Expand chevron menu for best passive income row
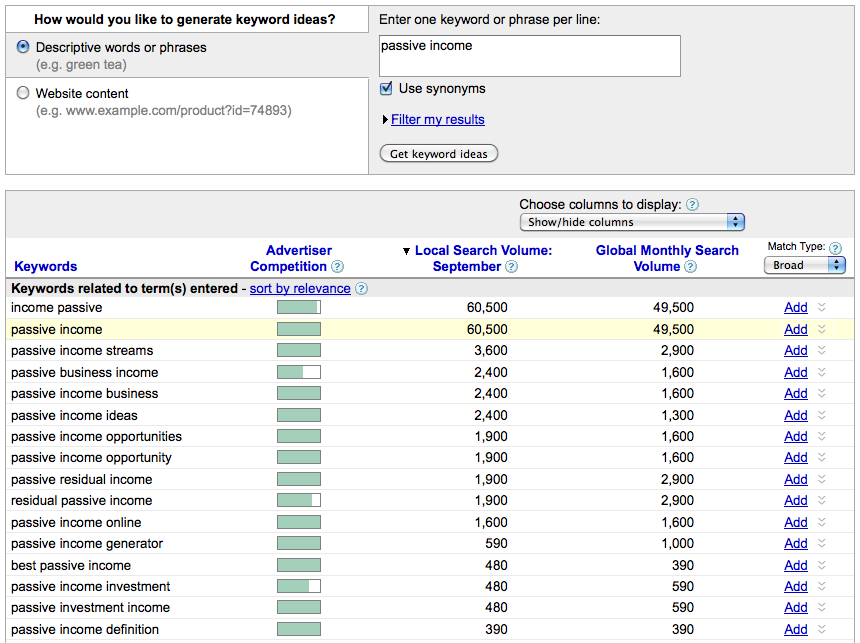Image resolution: width=860 pixels, height=643 pixels. click(822, 565)
